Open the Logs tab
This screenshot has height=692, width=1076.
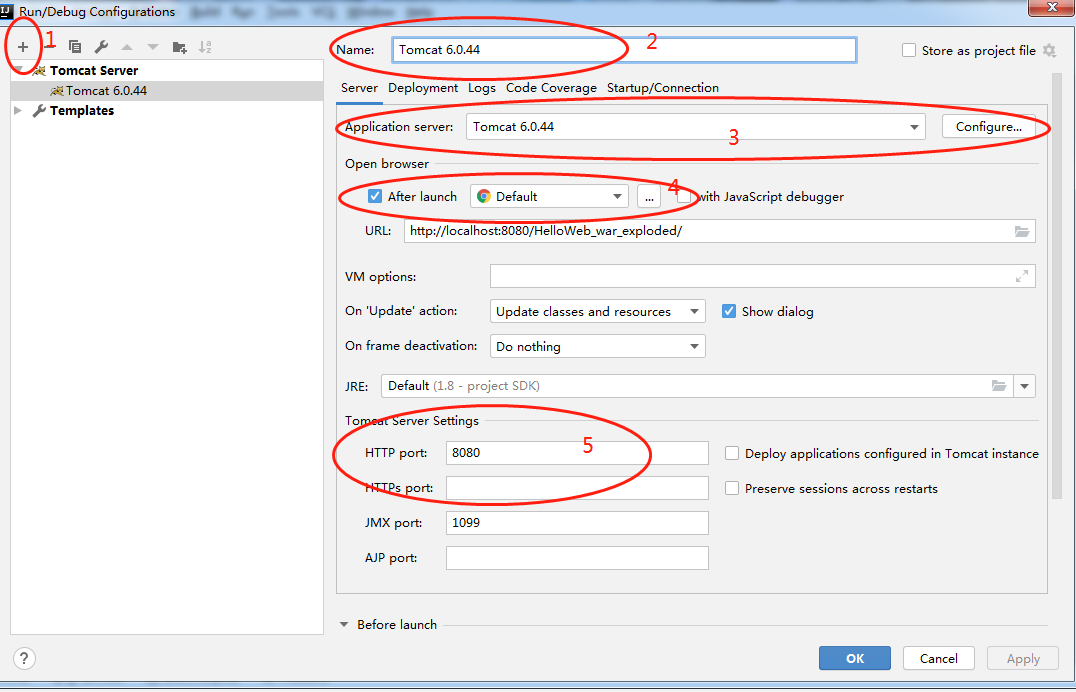click(482, 88)
